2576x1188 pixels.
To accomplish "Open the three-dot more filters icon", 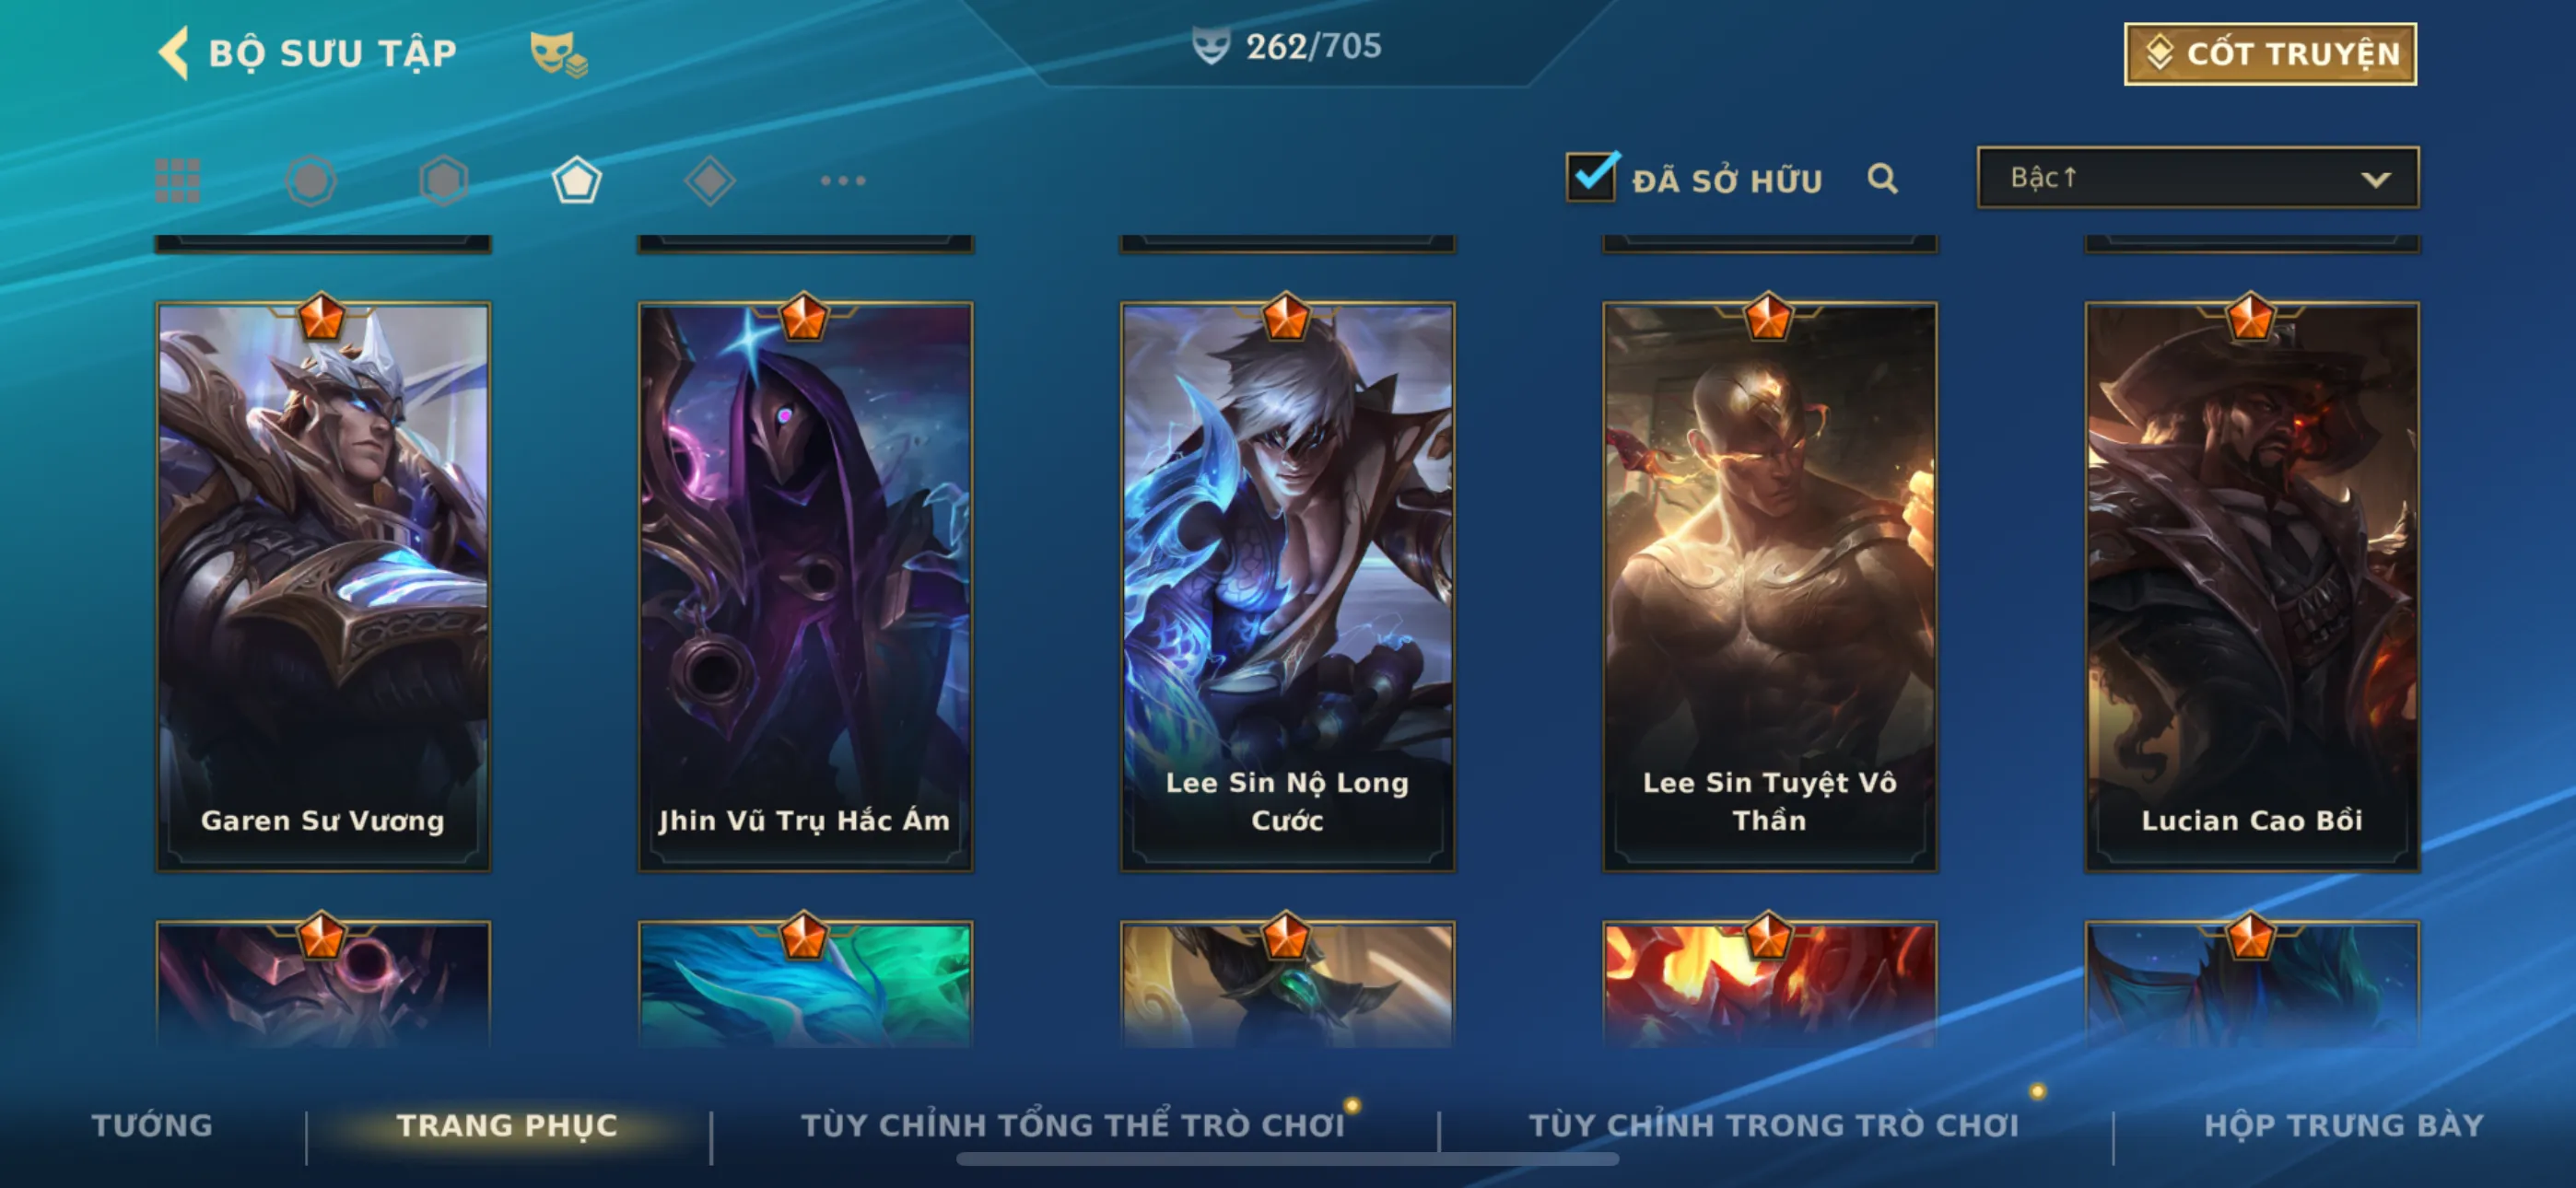I will coord(843,181).
